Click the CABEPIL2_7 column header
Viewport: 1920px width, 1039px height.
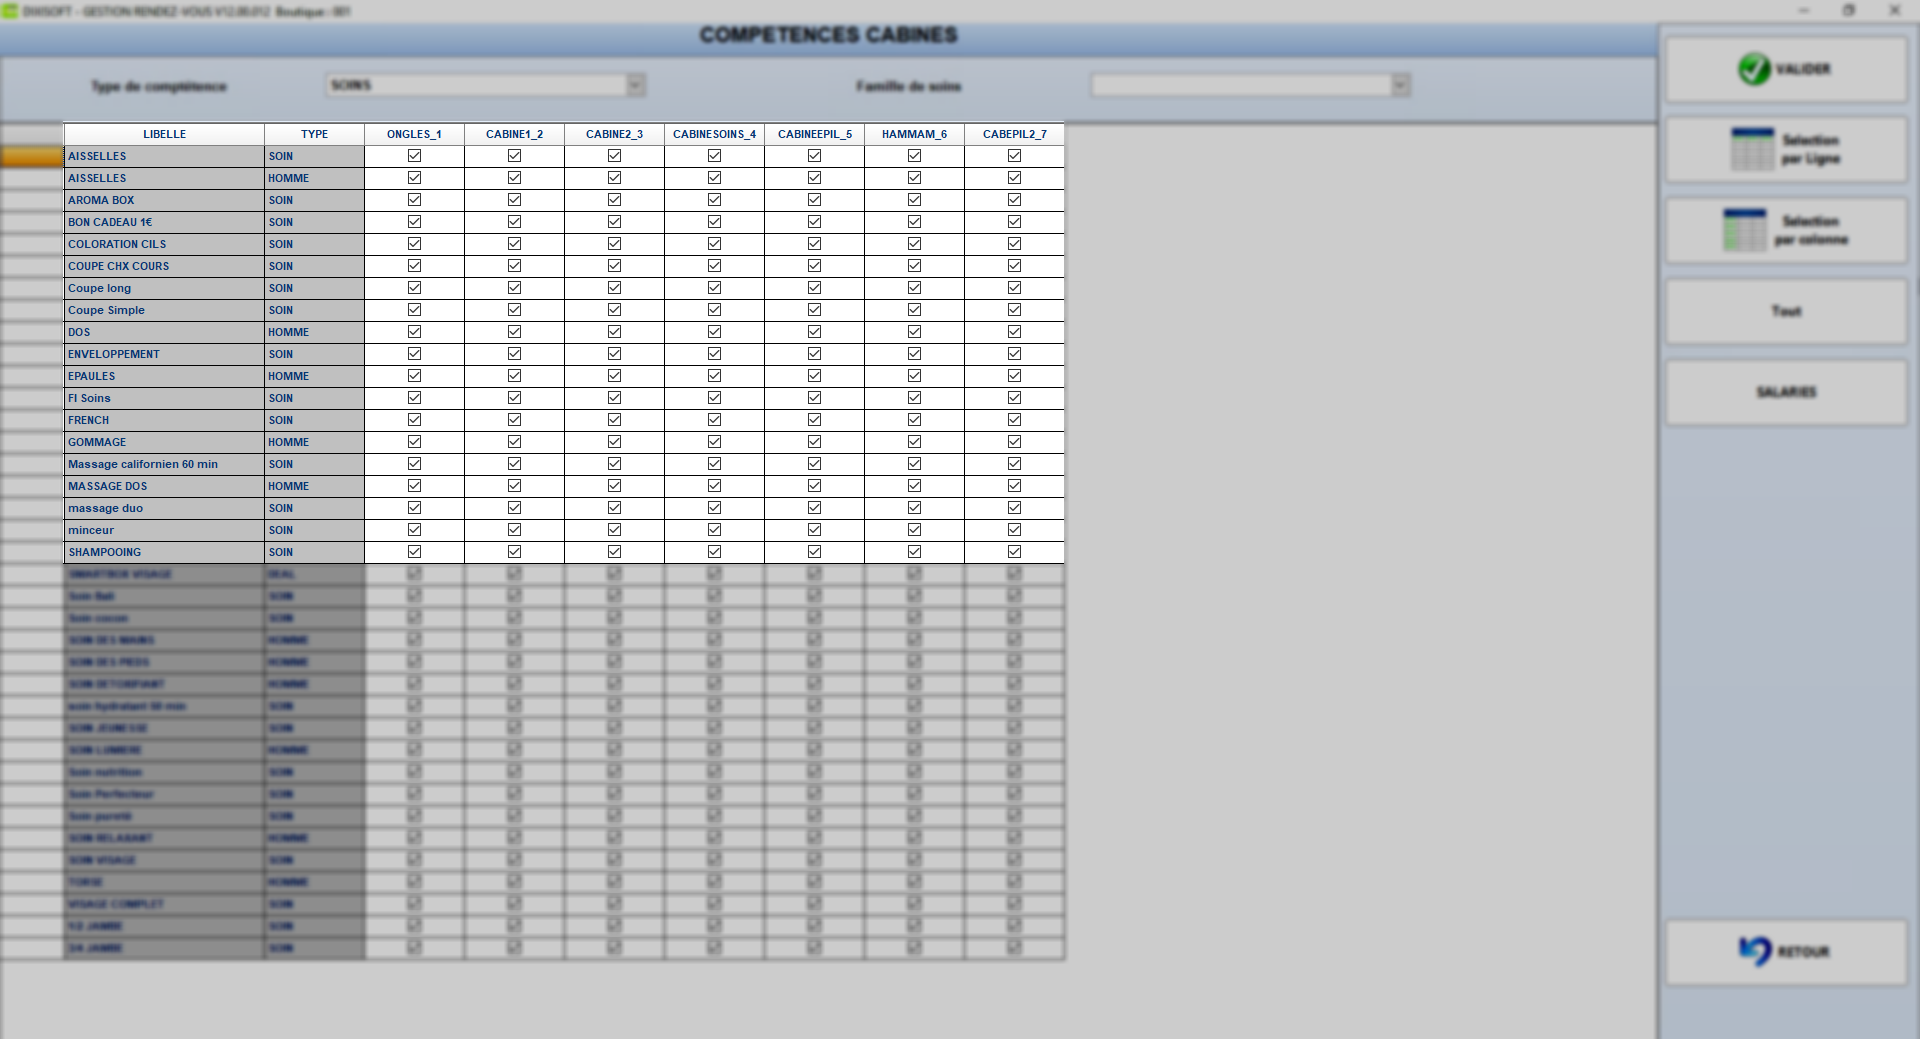pyautogui.click(x=1014, y=134)
